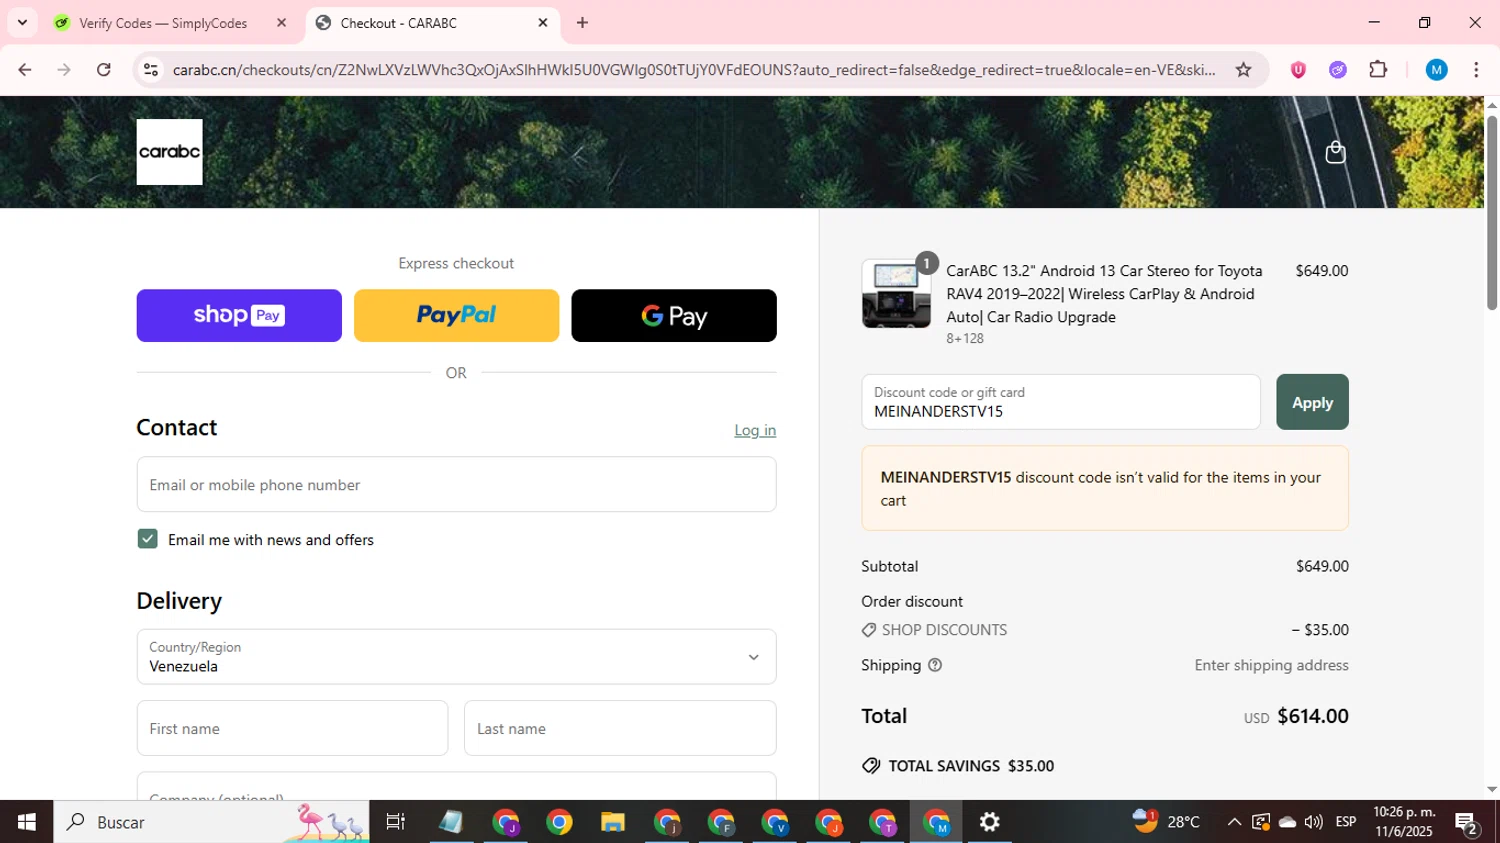
Task: Bookmark this page with the star icon
Action: click(x=1243, y=70)
